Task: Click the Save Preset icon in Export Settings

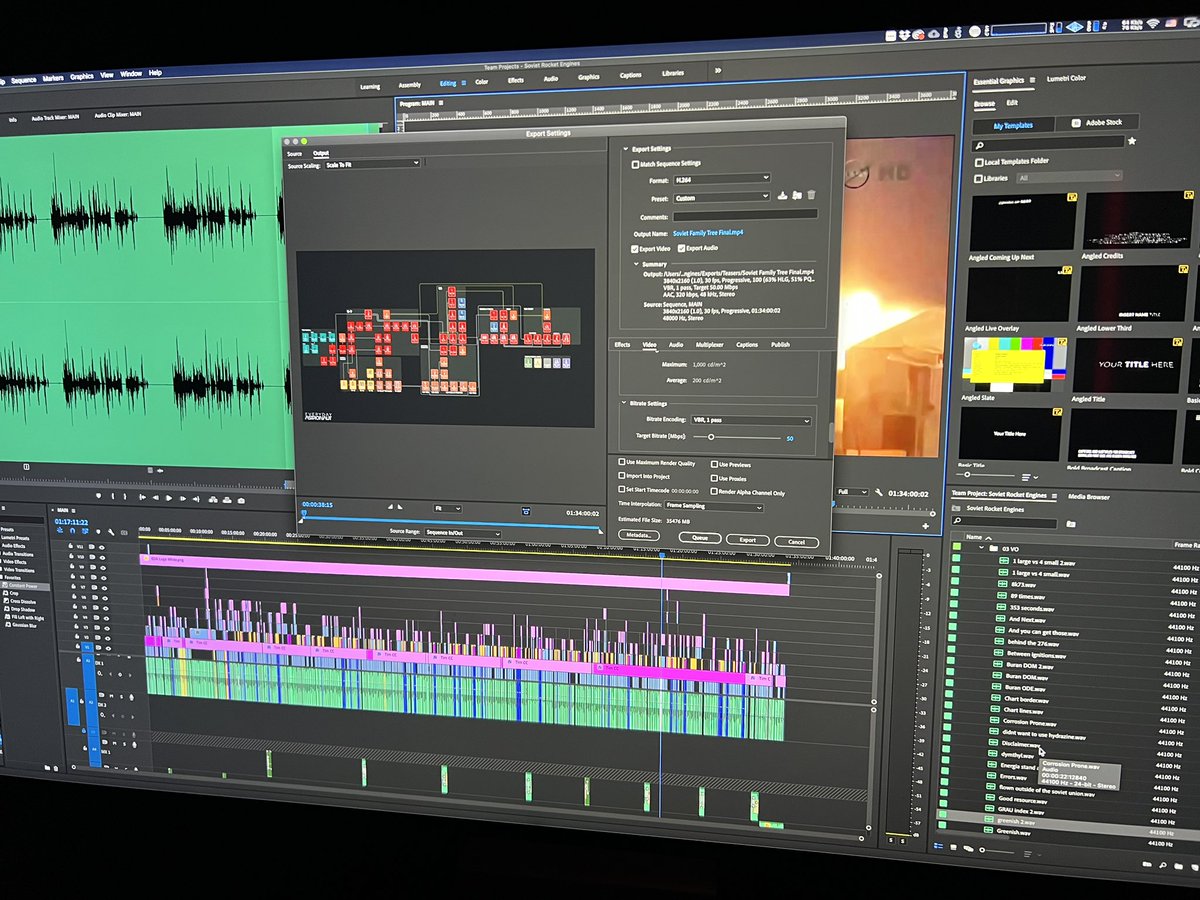Action: [x=780, y=196]
